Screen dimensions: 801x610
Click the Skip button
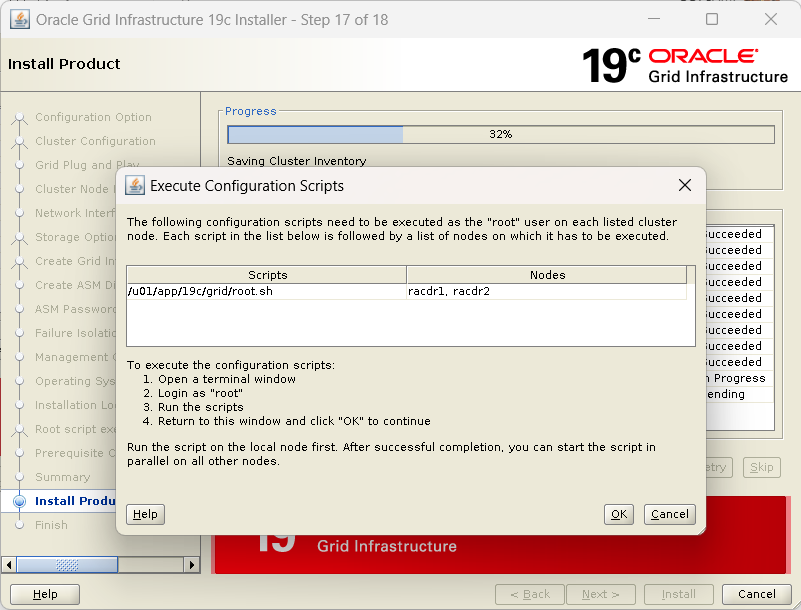coord(761,467)
